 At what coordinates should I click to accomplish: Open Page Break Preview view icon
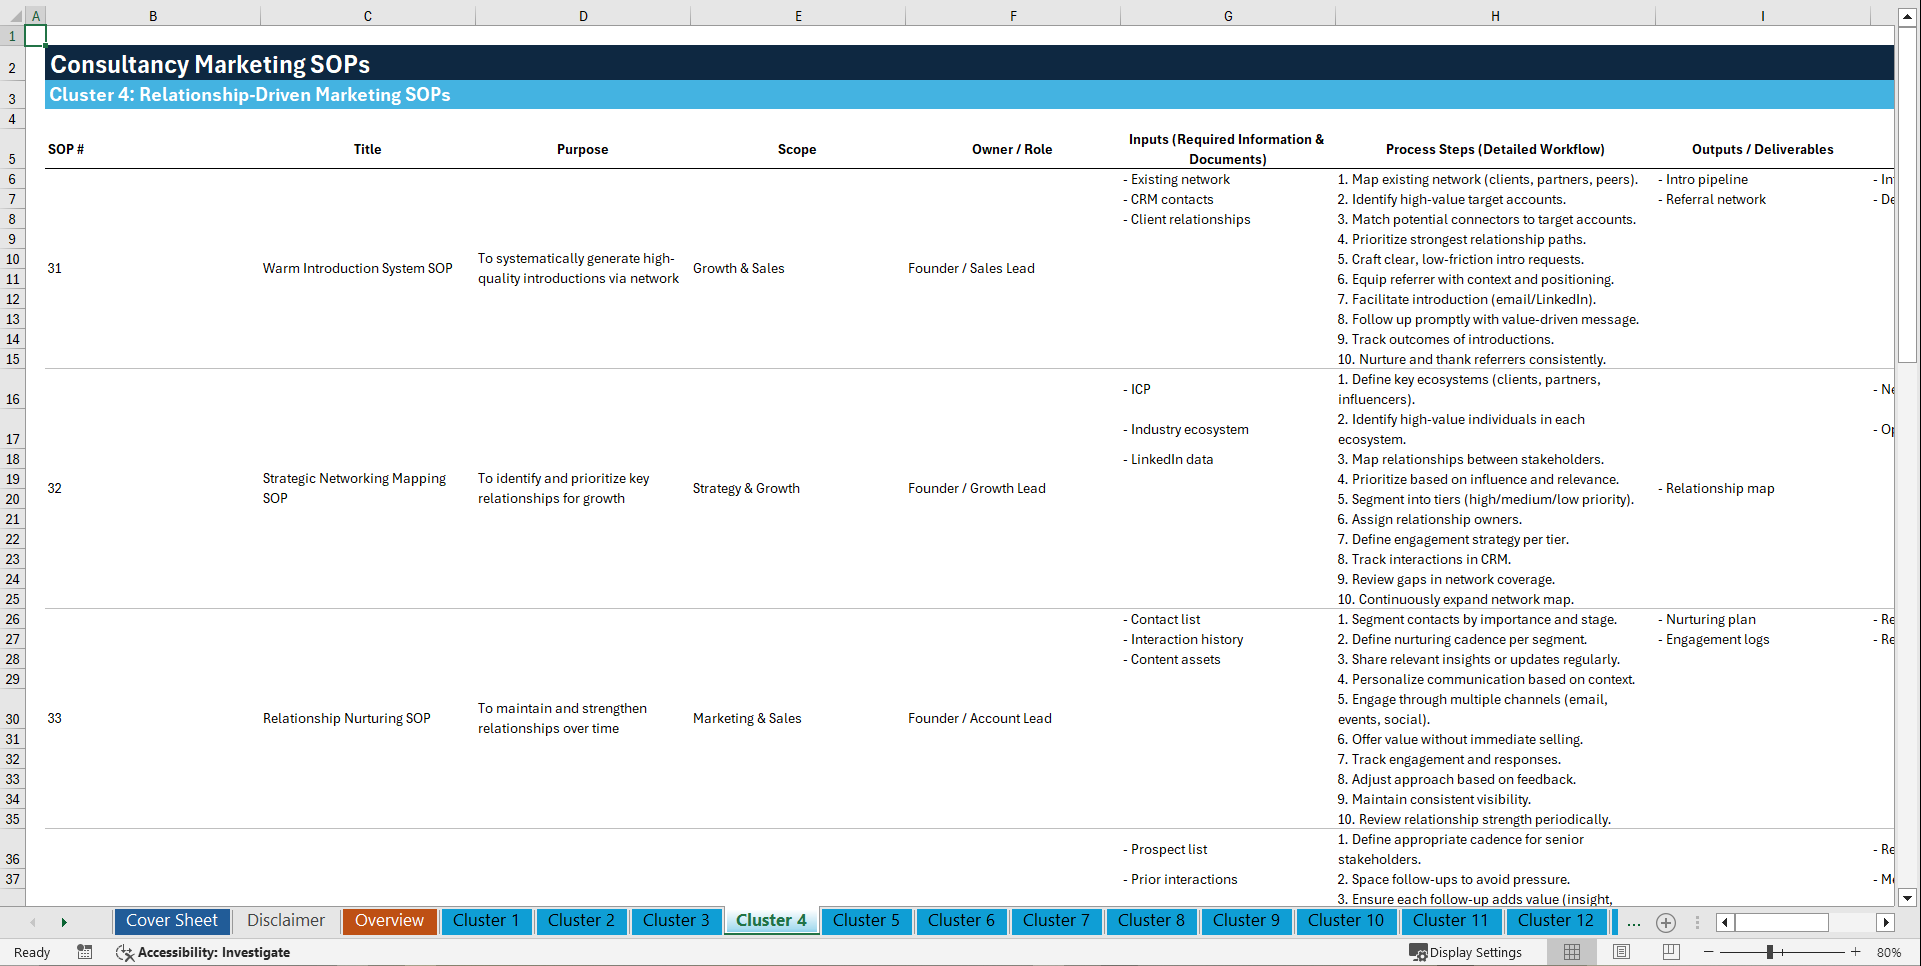pos(1671,952)
